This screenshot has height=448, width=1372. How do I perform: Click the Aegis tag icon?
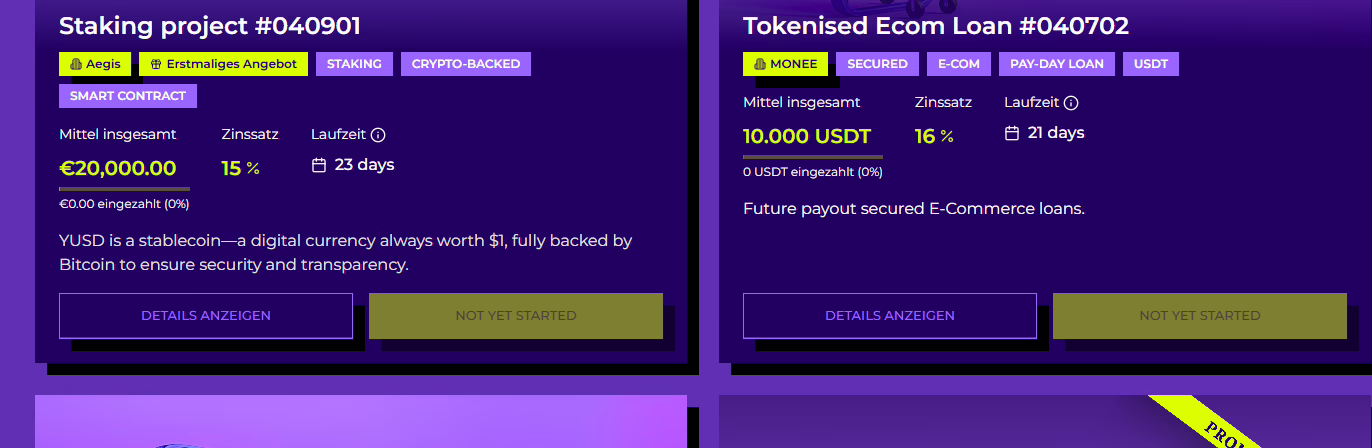pos(76,64)
